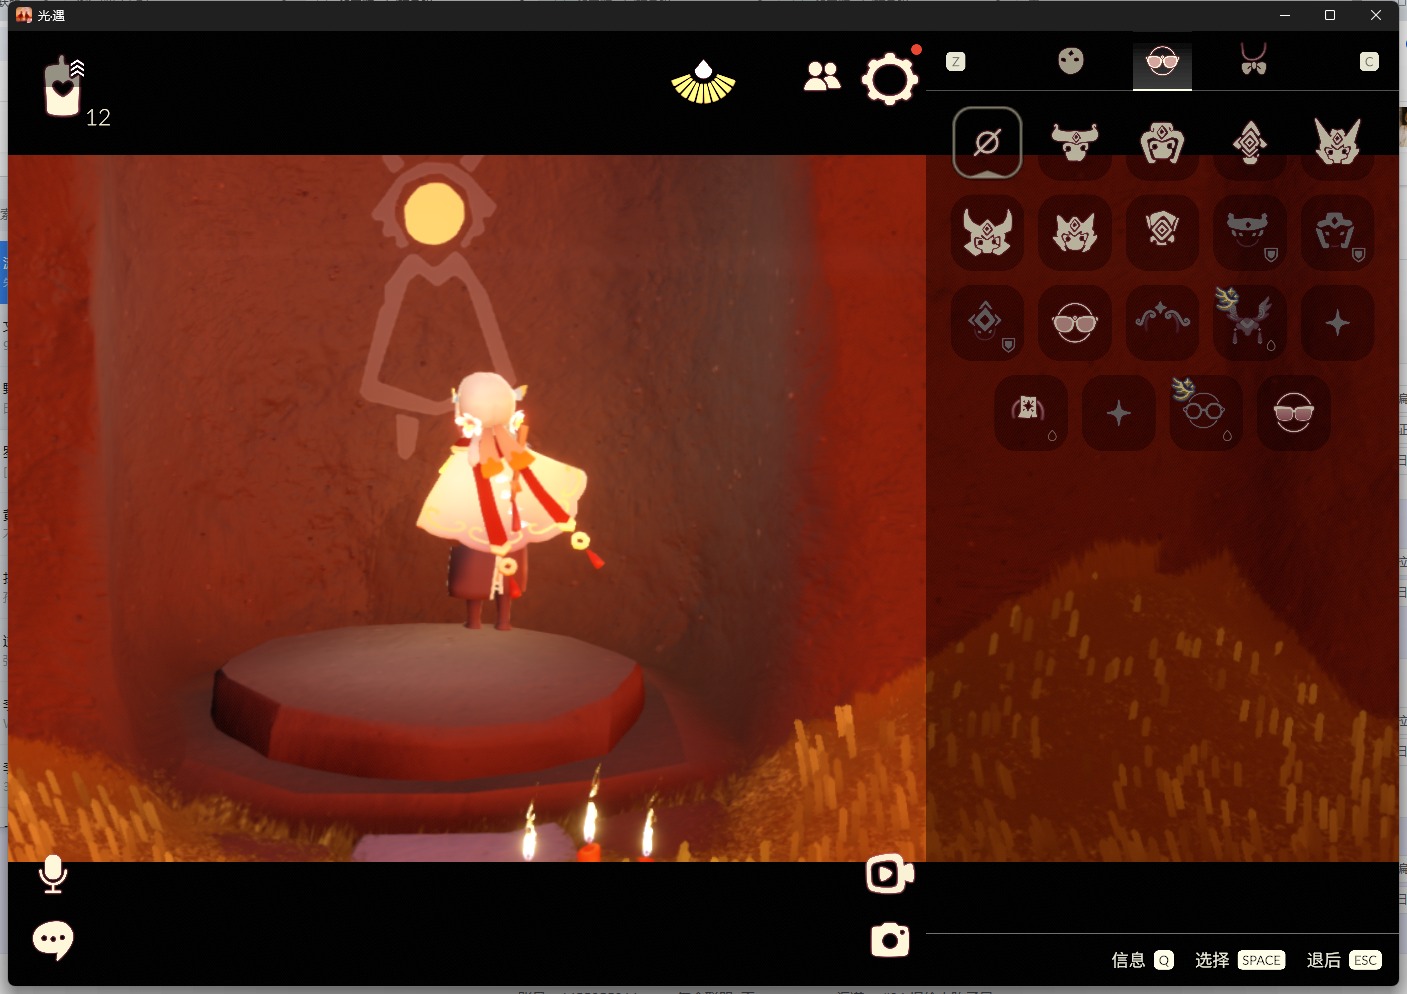Switch to the sunglasses accessory category tab
Screen dimensions: 1407x994
(x=1162, y=62)
